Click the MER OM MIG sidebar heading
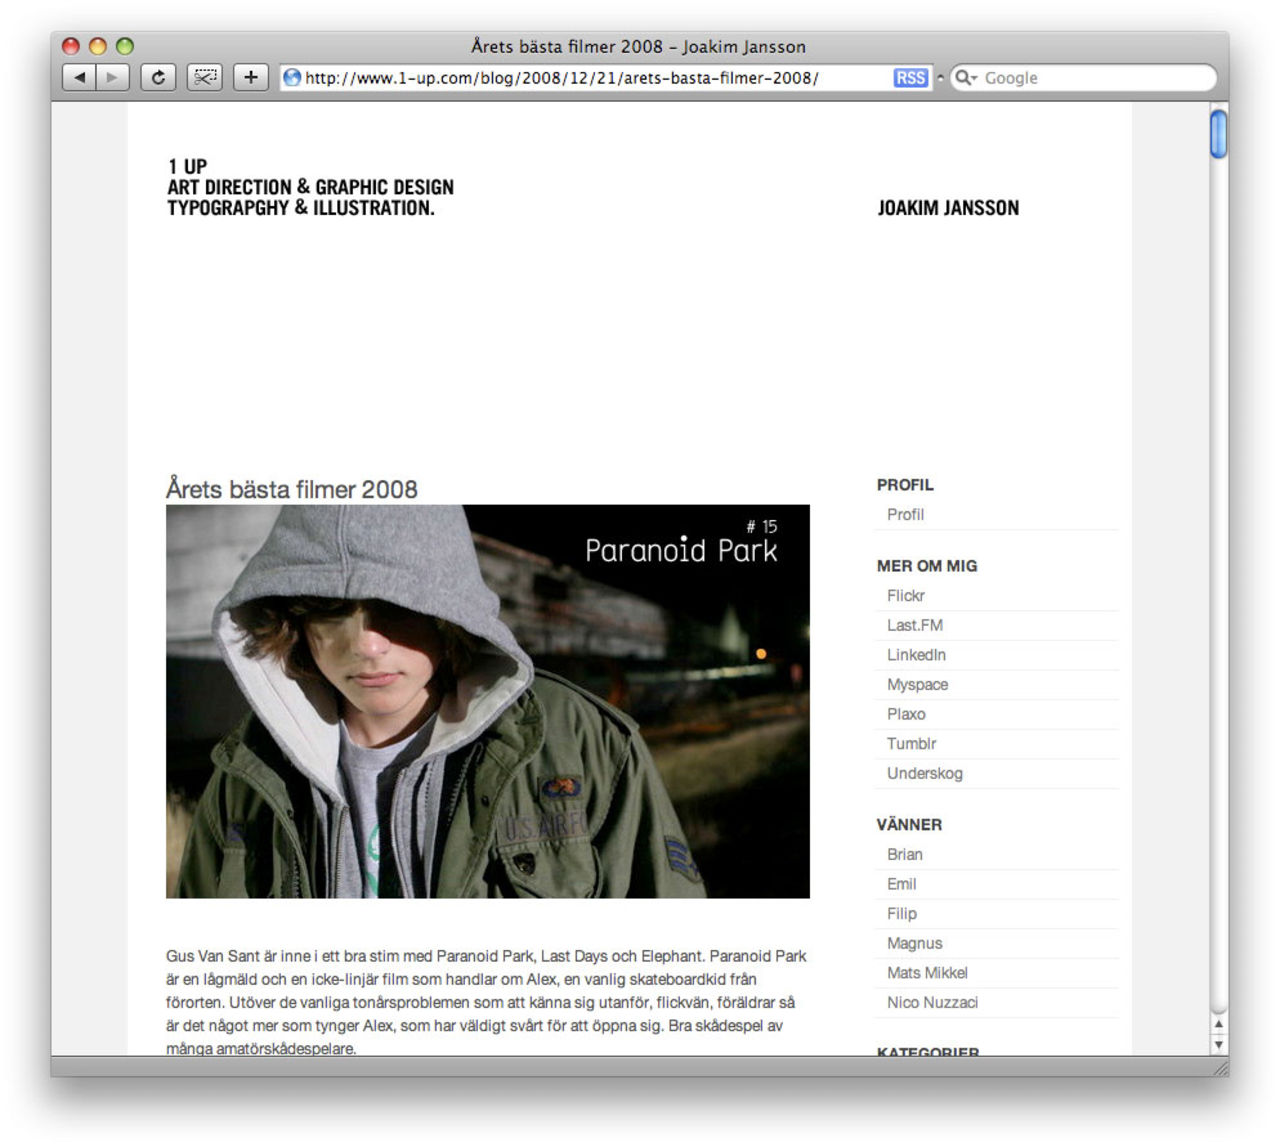The height and width of the screenshot is (1147, 1280). coord(927,566)
